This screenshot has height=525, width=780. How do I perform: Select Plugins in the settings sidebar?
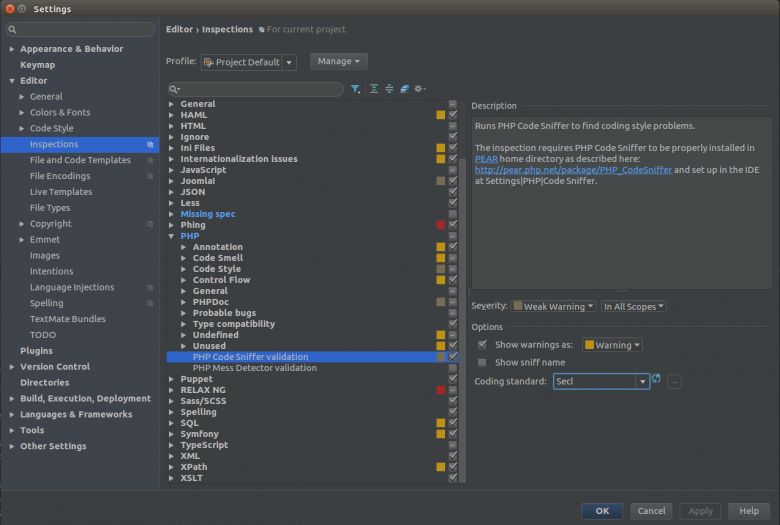click(x=36, y=351)
